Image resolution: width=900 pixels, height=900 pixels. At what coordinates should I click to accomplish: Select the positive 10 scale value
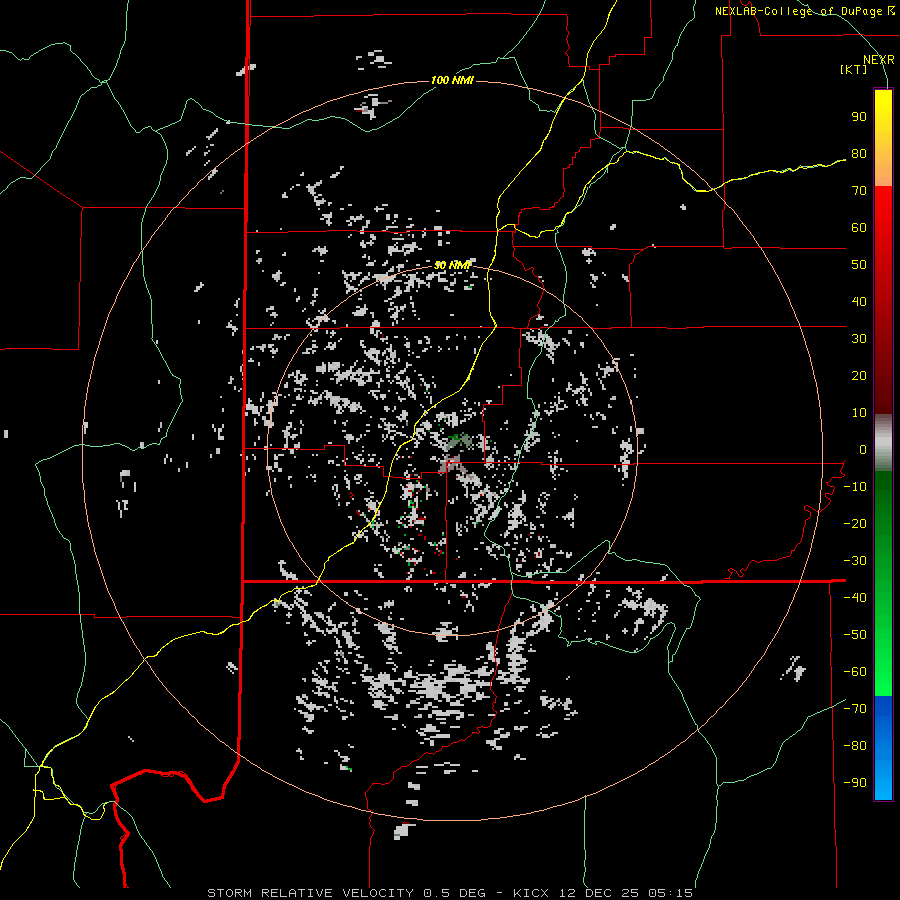tap(859, 413)
